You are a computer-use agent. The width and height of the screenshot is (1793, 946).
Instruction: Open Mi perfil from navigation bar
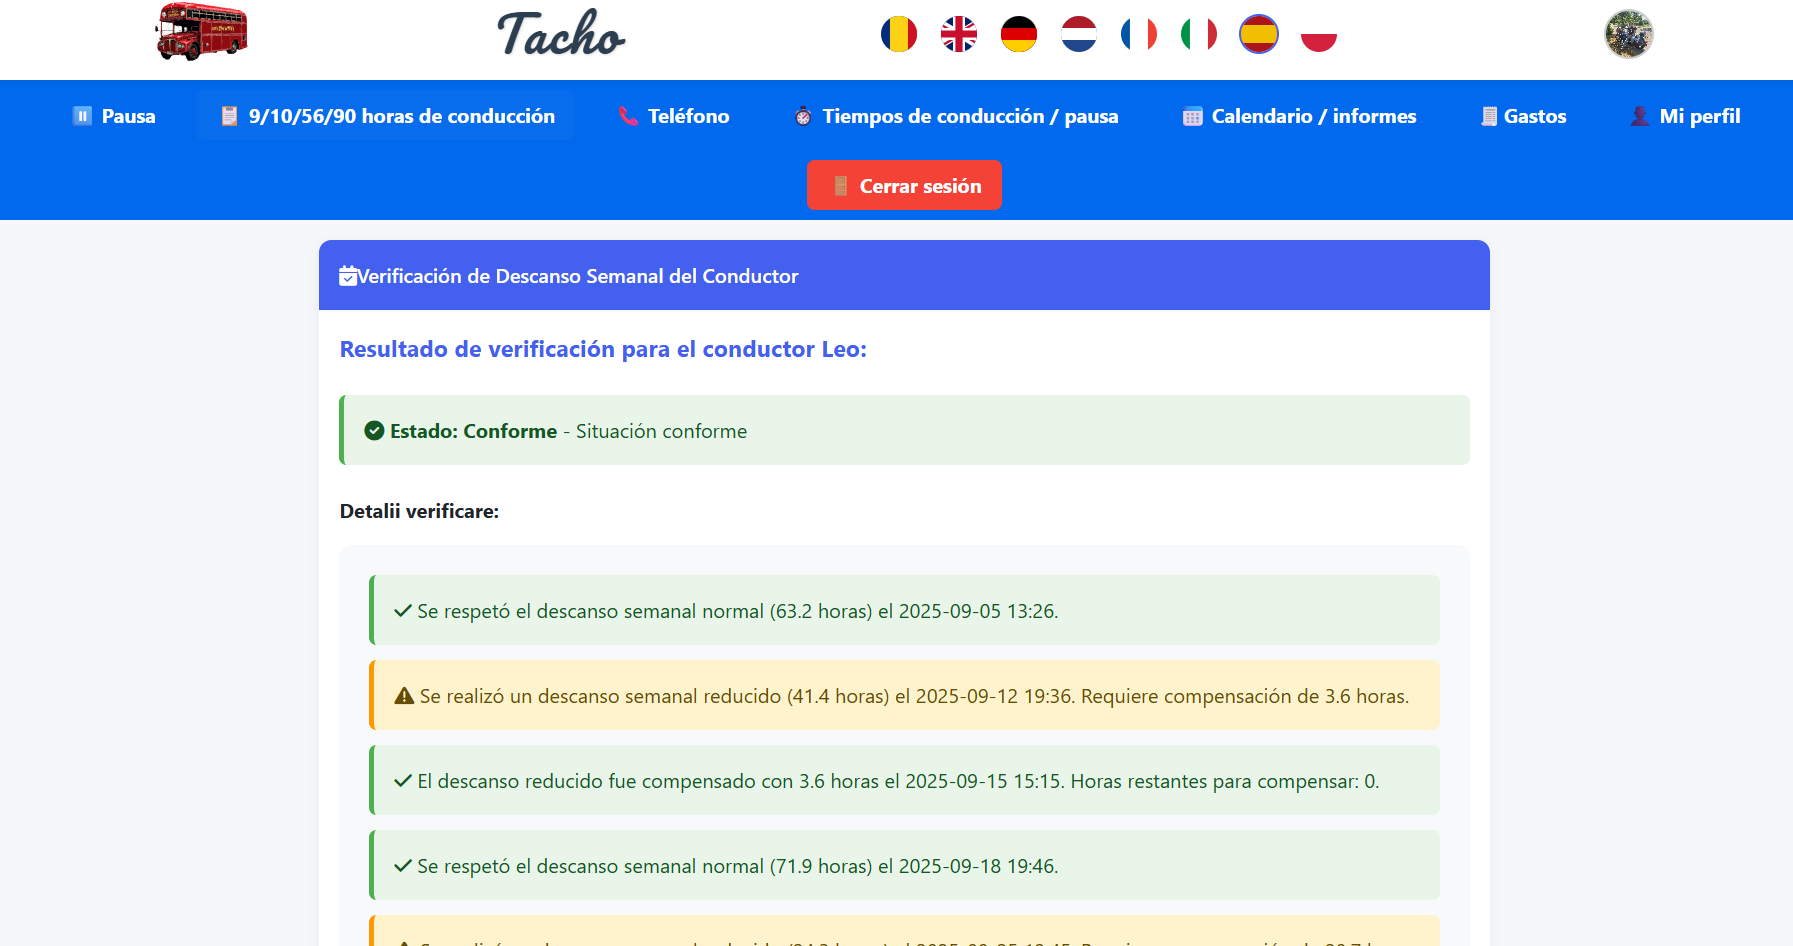coord(1685,116)
